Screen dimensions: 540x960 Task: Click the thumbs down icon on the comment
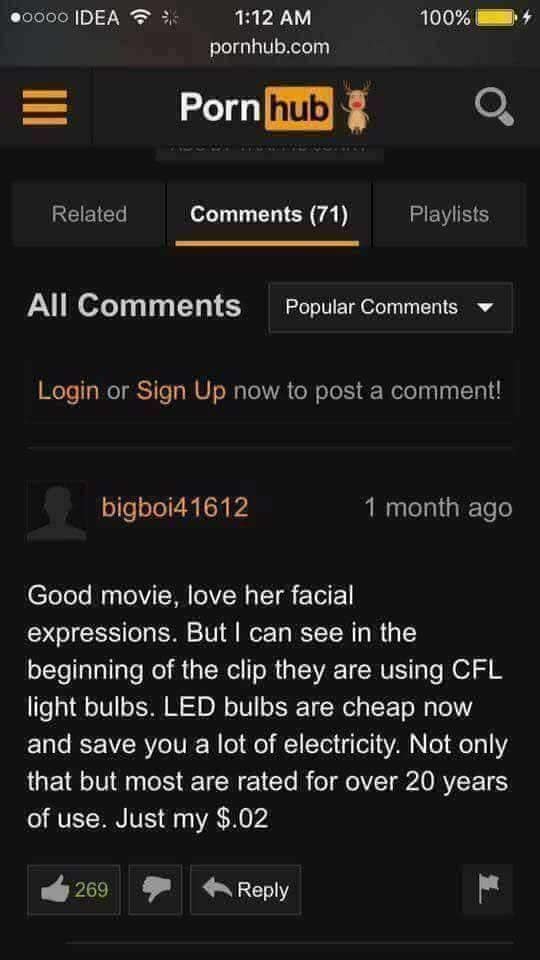[155, 889]
